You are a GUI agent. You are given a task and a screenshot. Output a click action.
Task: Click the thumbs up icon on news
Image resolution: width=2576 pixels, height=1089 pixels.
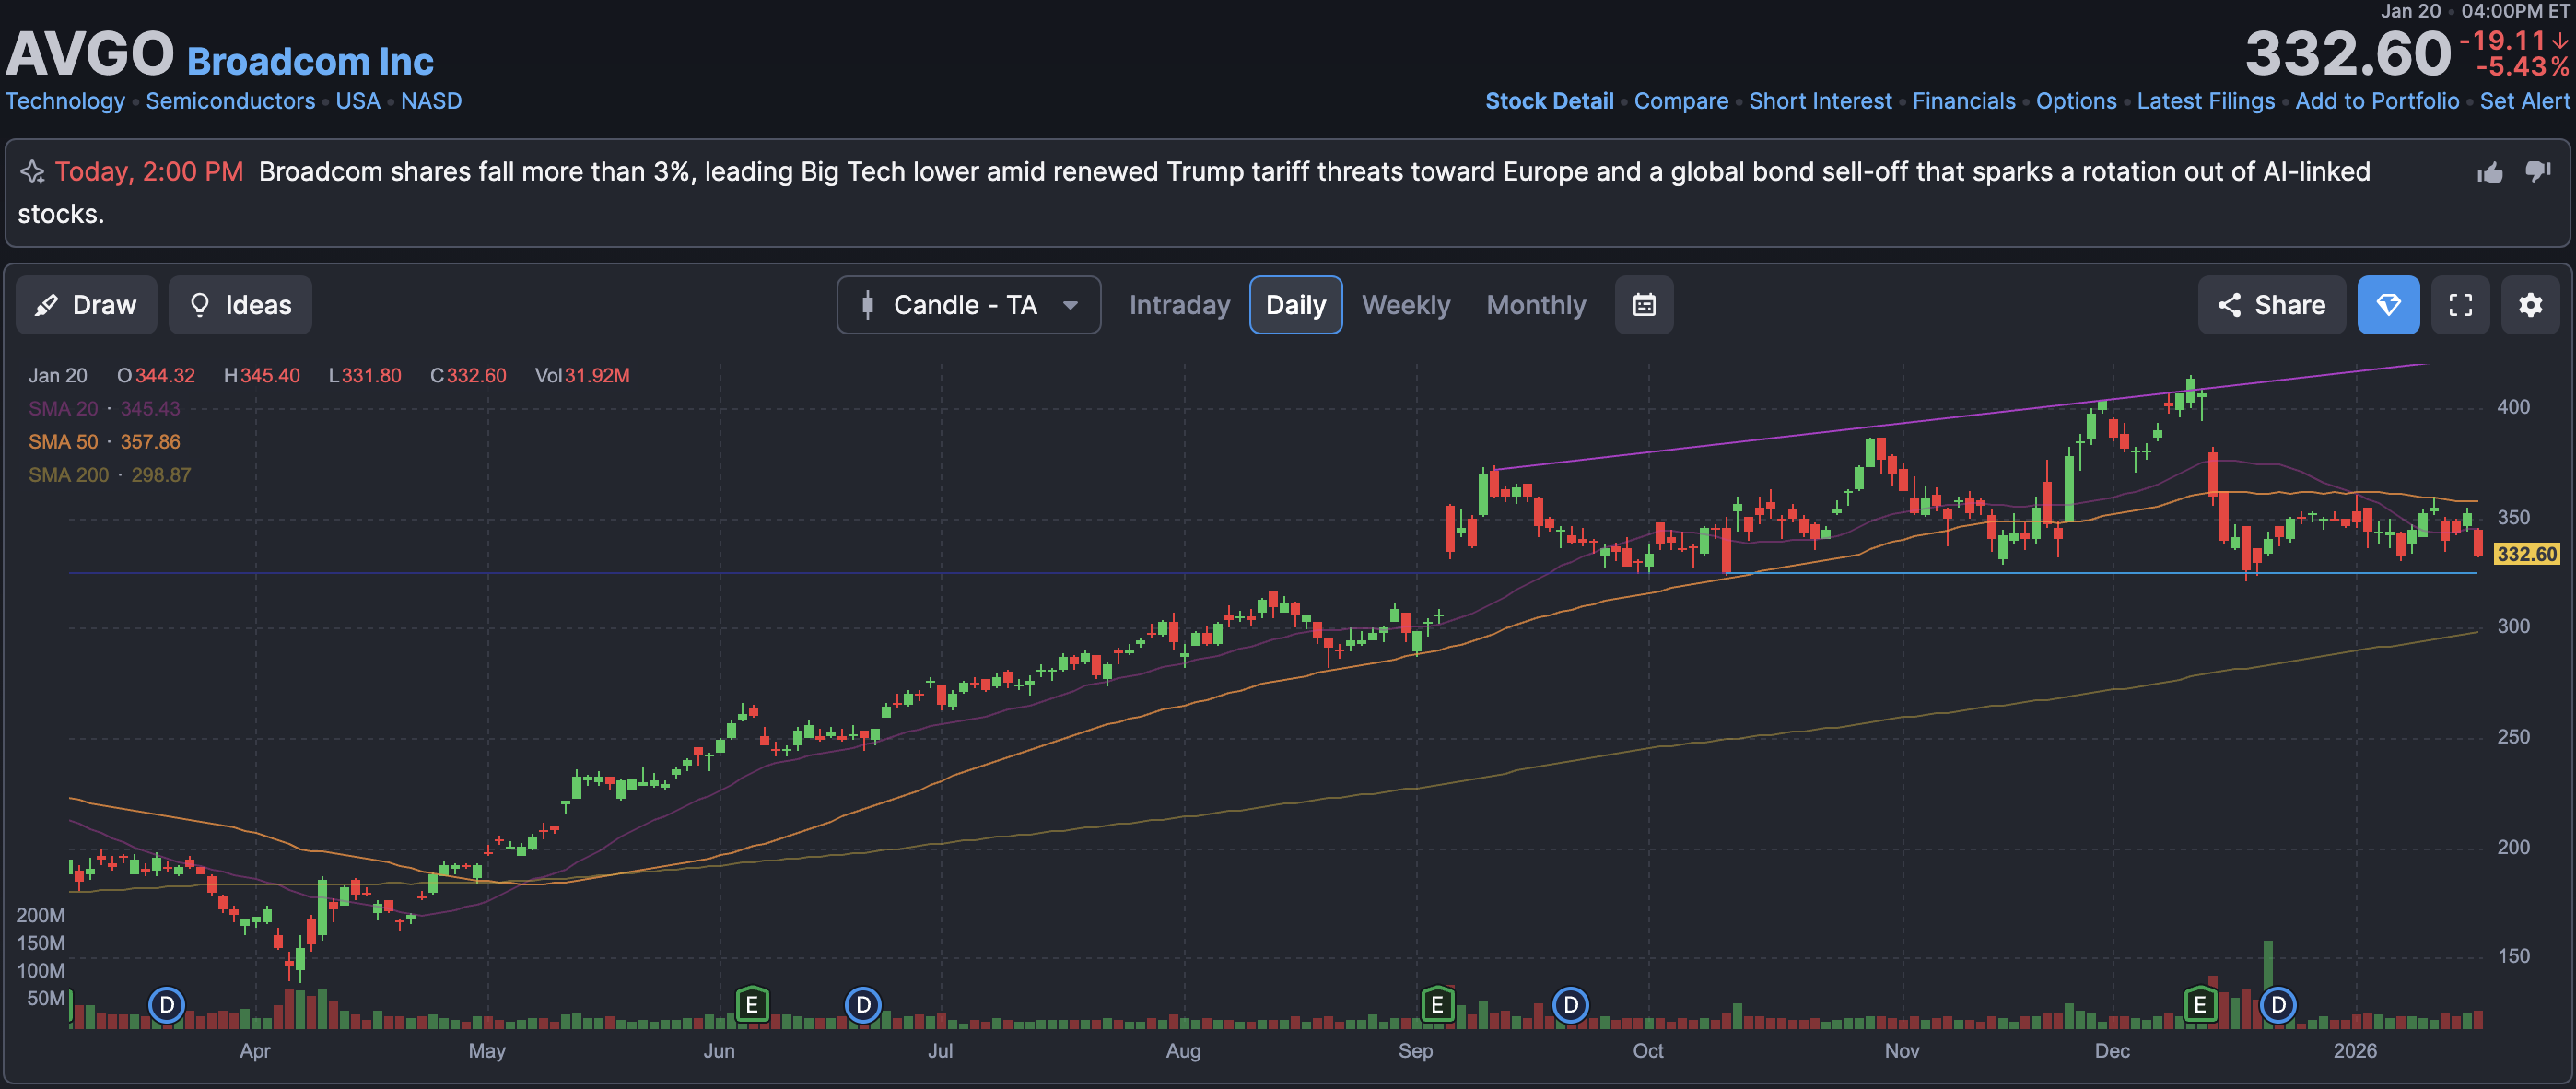(x=2489, y=173)
